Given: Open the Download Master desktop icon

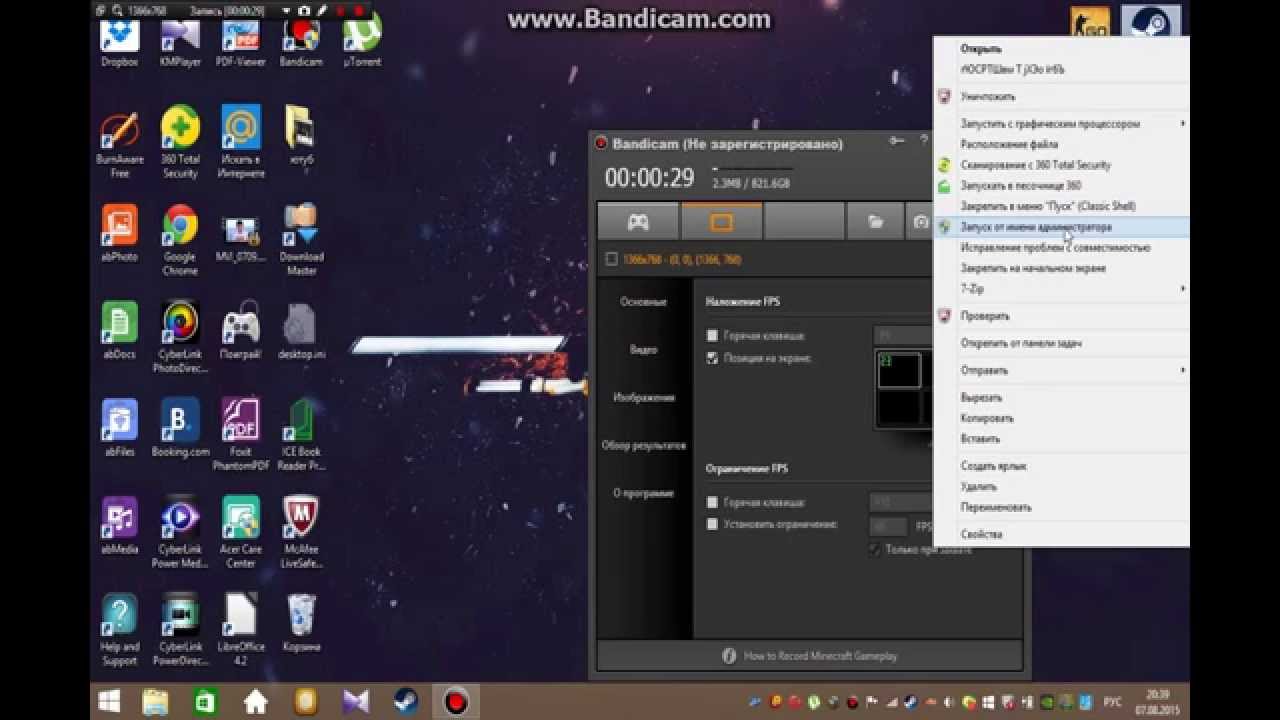Looking at the screenshot, I should point(301,241).
